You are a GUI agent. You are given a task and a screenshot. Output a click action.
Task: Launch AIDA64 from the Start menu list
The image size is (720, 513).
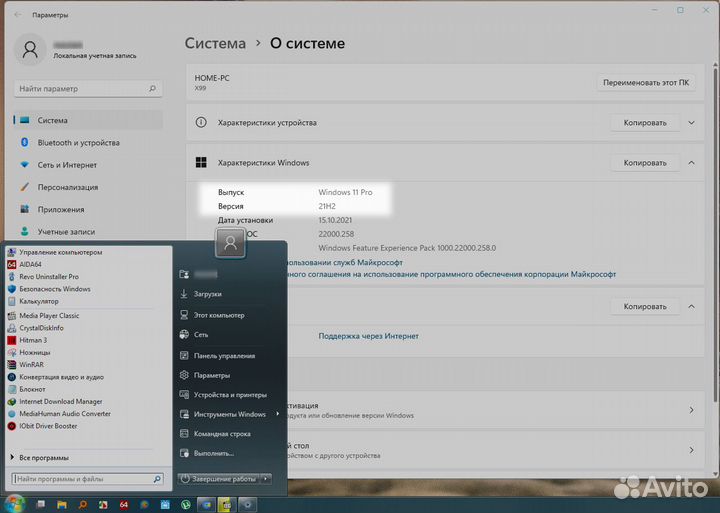(25, 264)
